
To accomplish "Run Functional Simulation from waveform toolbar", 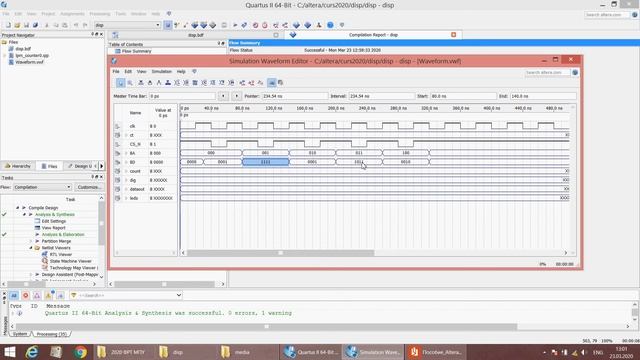I will click(242, 83).
